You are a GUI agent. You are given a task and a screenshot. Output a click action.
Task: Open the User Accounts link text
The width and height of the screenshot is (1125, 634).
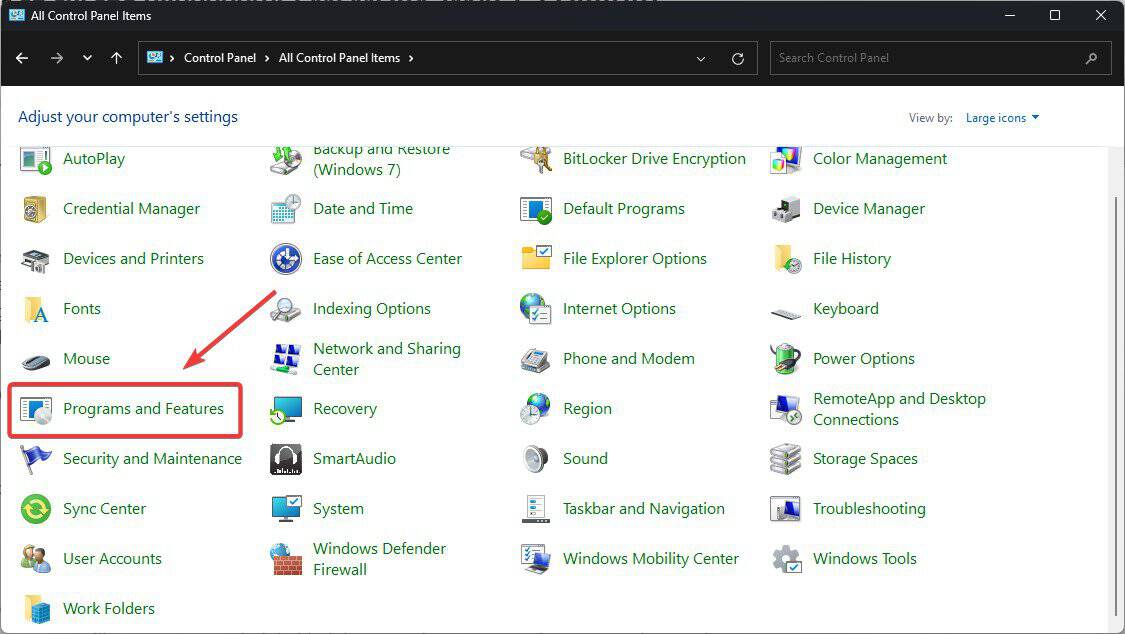coord(112,559)
